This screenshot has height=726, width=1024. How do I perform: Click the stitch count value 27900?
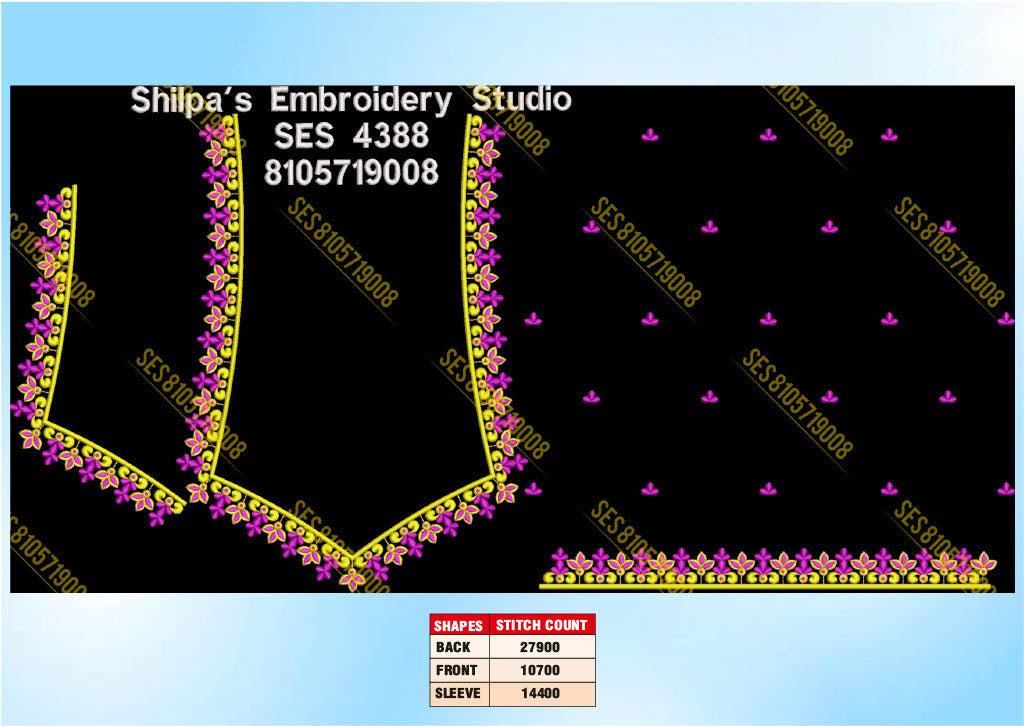click(540, 648)
